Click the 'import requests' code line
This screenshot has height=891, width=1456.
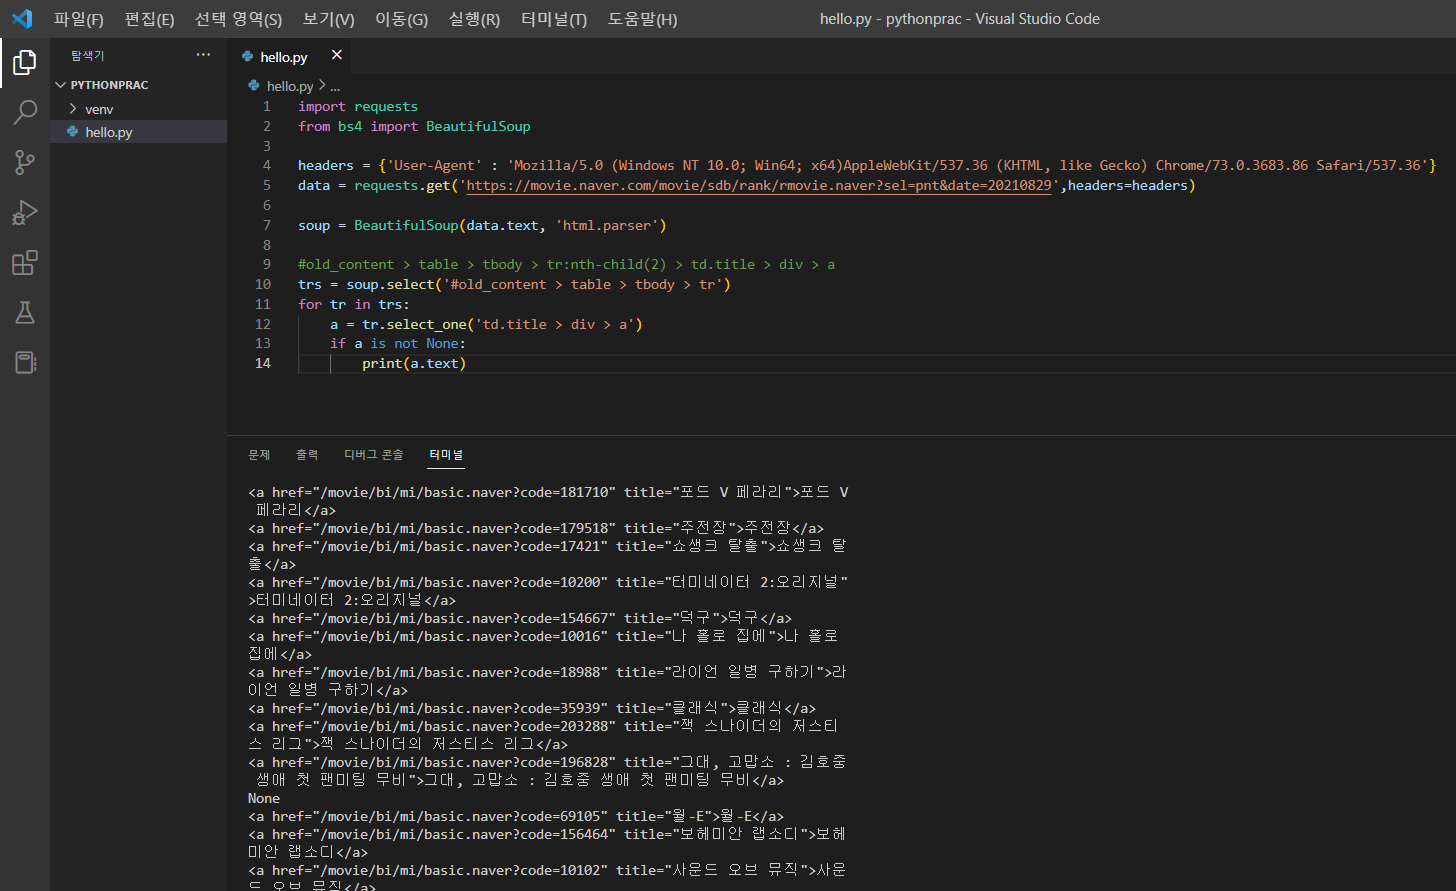click(x=358, y=107)
